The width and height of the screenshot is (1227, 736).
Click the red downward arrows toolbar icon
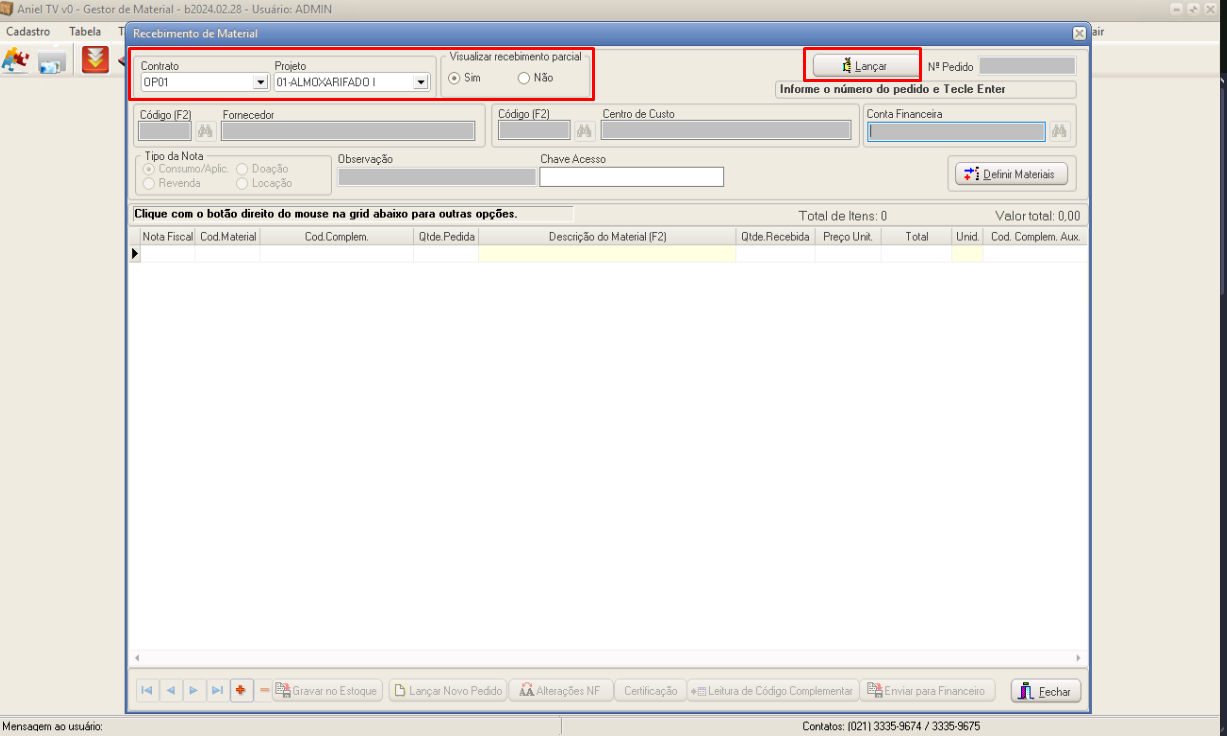tap(95, 60)
